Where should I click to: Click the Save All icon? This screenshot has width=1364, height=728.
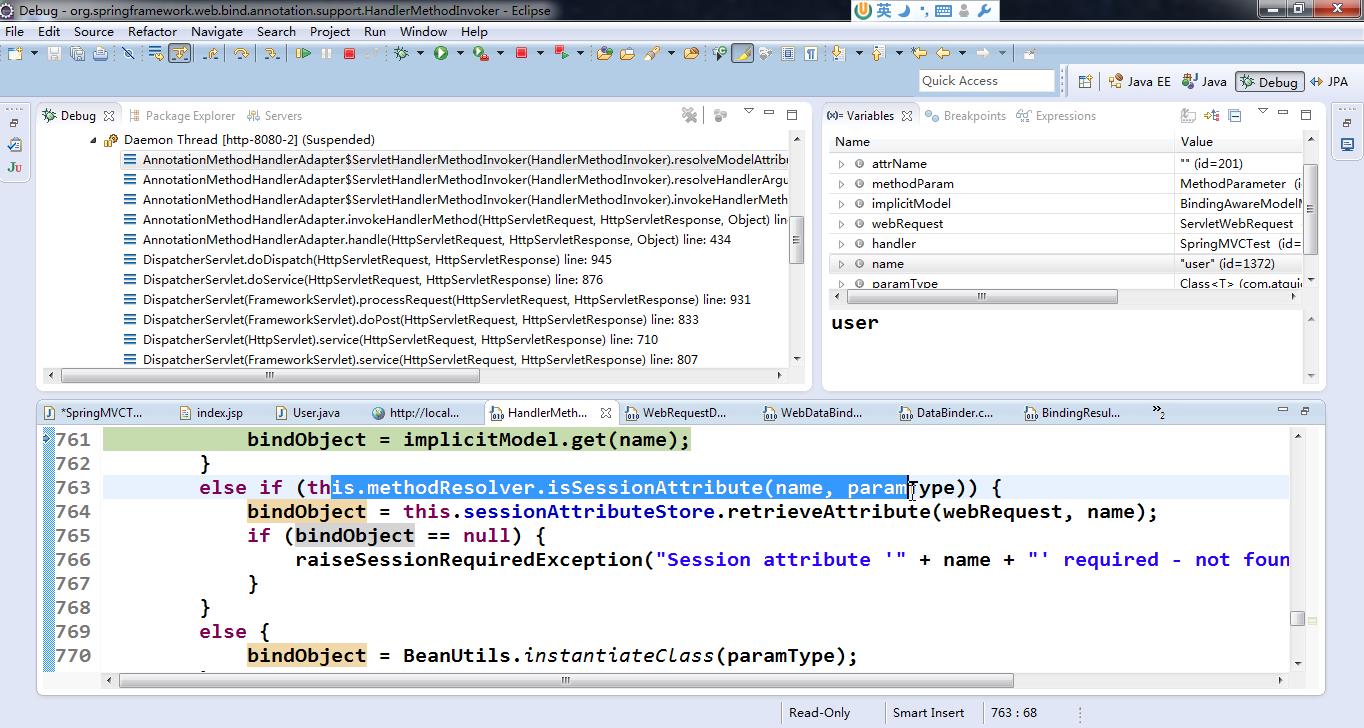(x=77, y=53)
